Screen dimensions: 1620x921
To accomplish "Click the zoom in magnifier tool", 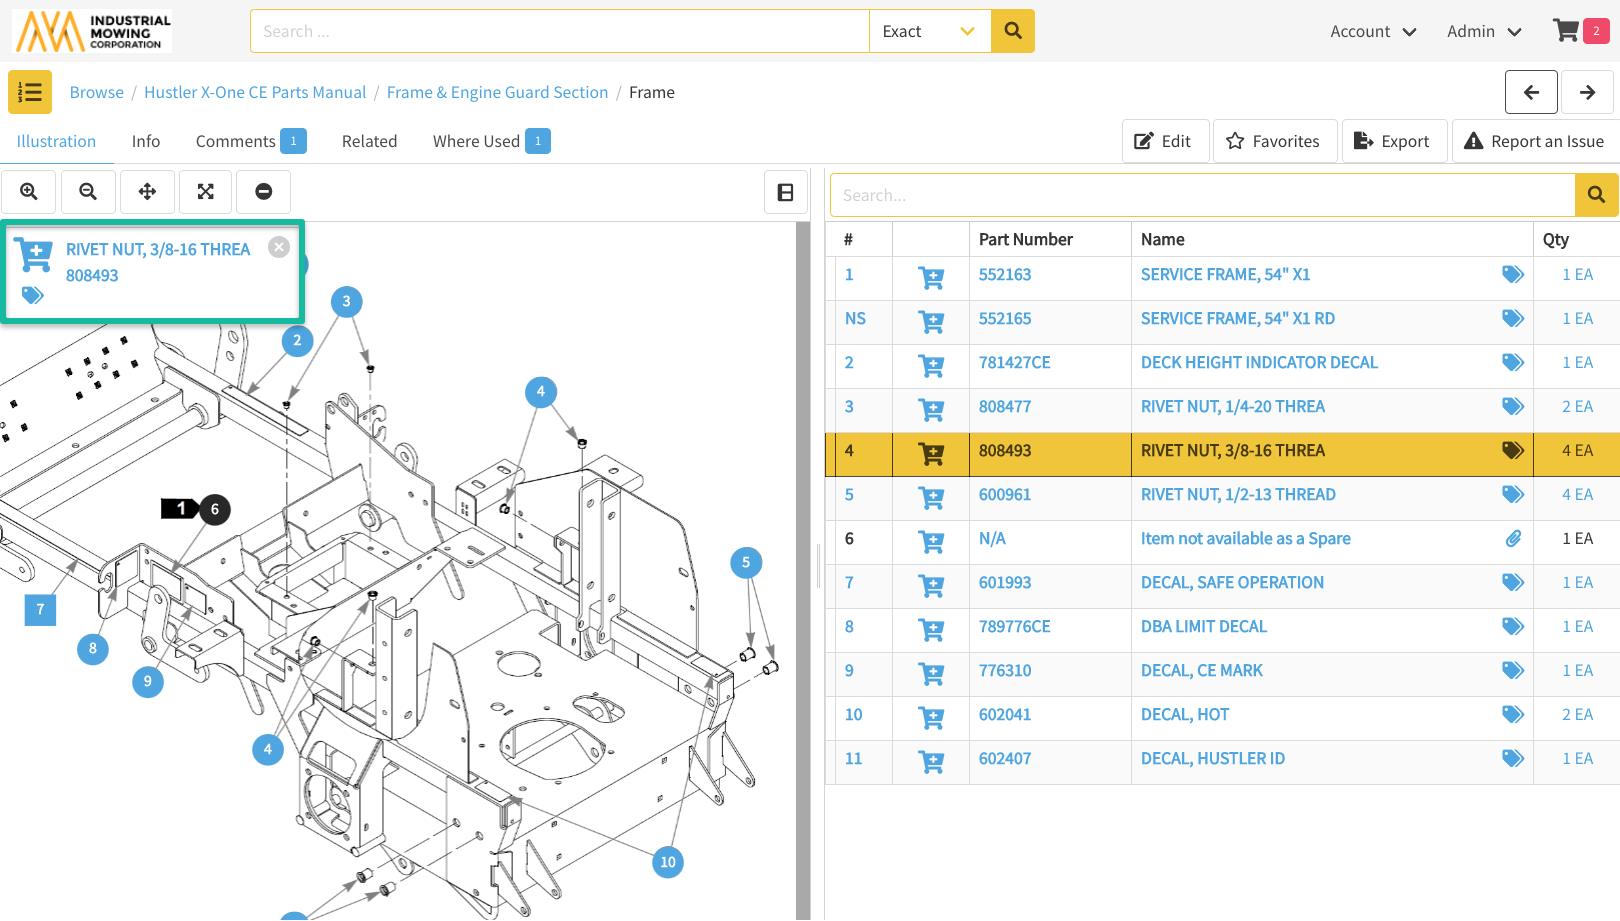I will tap(29, 192).
